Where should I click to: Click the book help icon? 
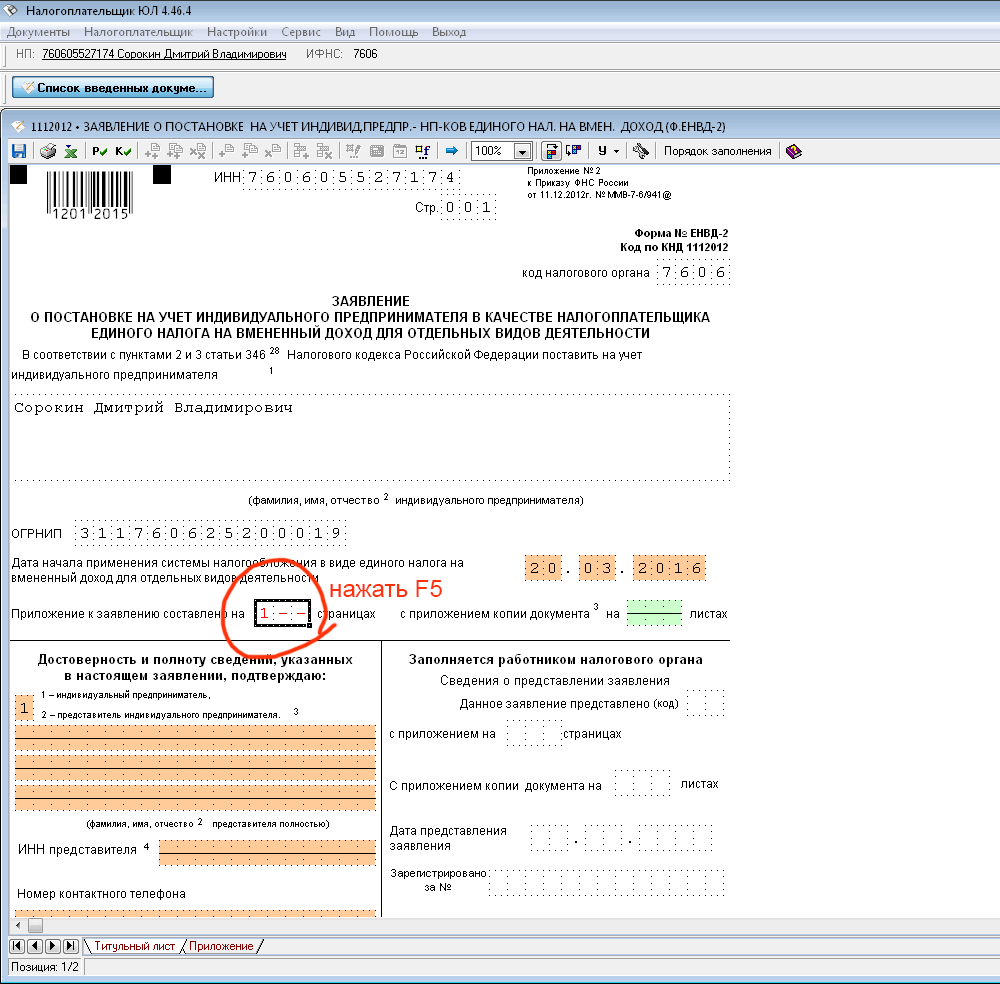point(793,151)
